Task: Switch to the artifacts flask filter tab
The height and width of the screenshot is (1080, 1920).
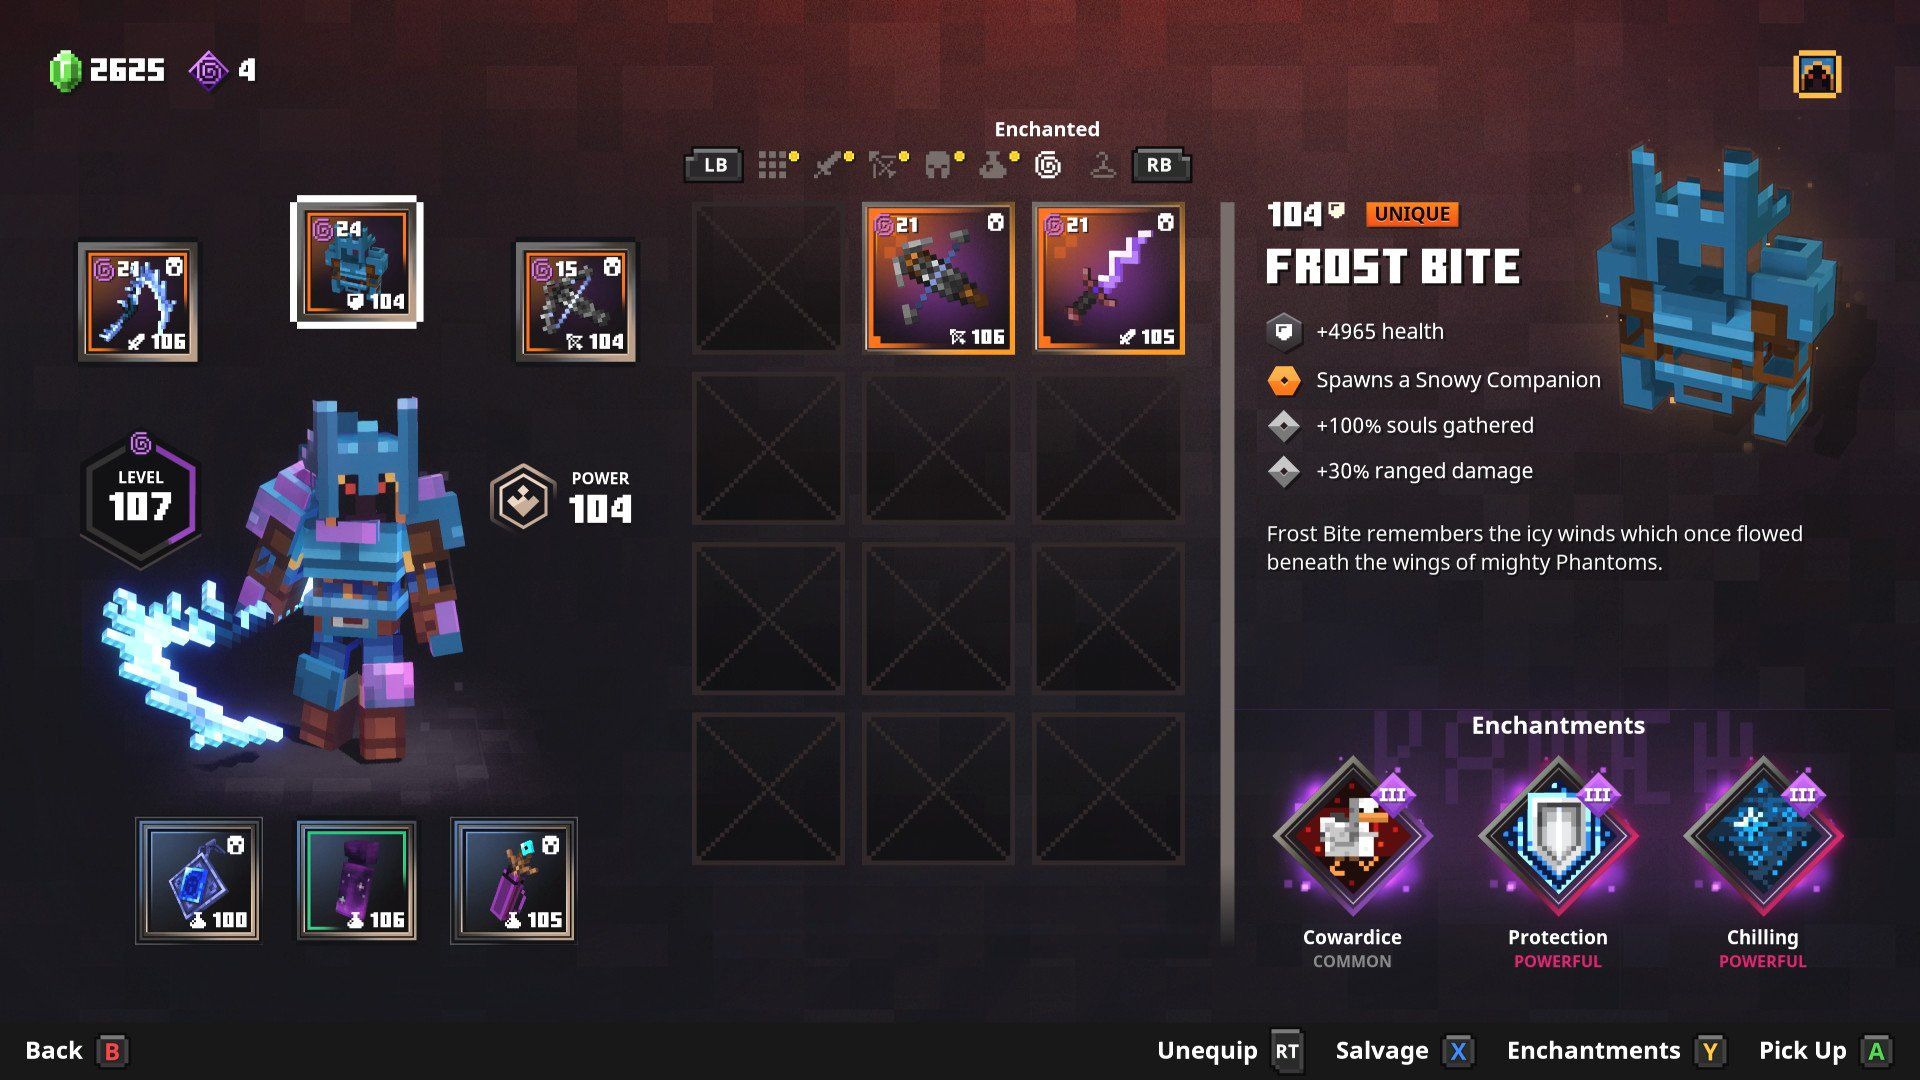Action: click(993, 165)
